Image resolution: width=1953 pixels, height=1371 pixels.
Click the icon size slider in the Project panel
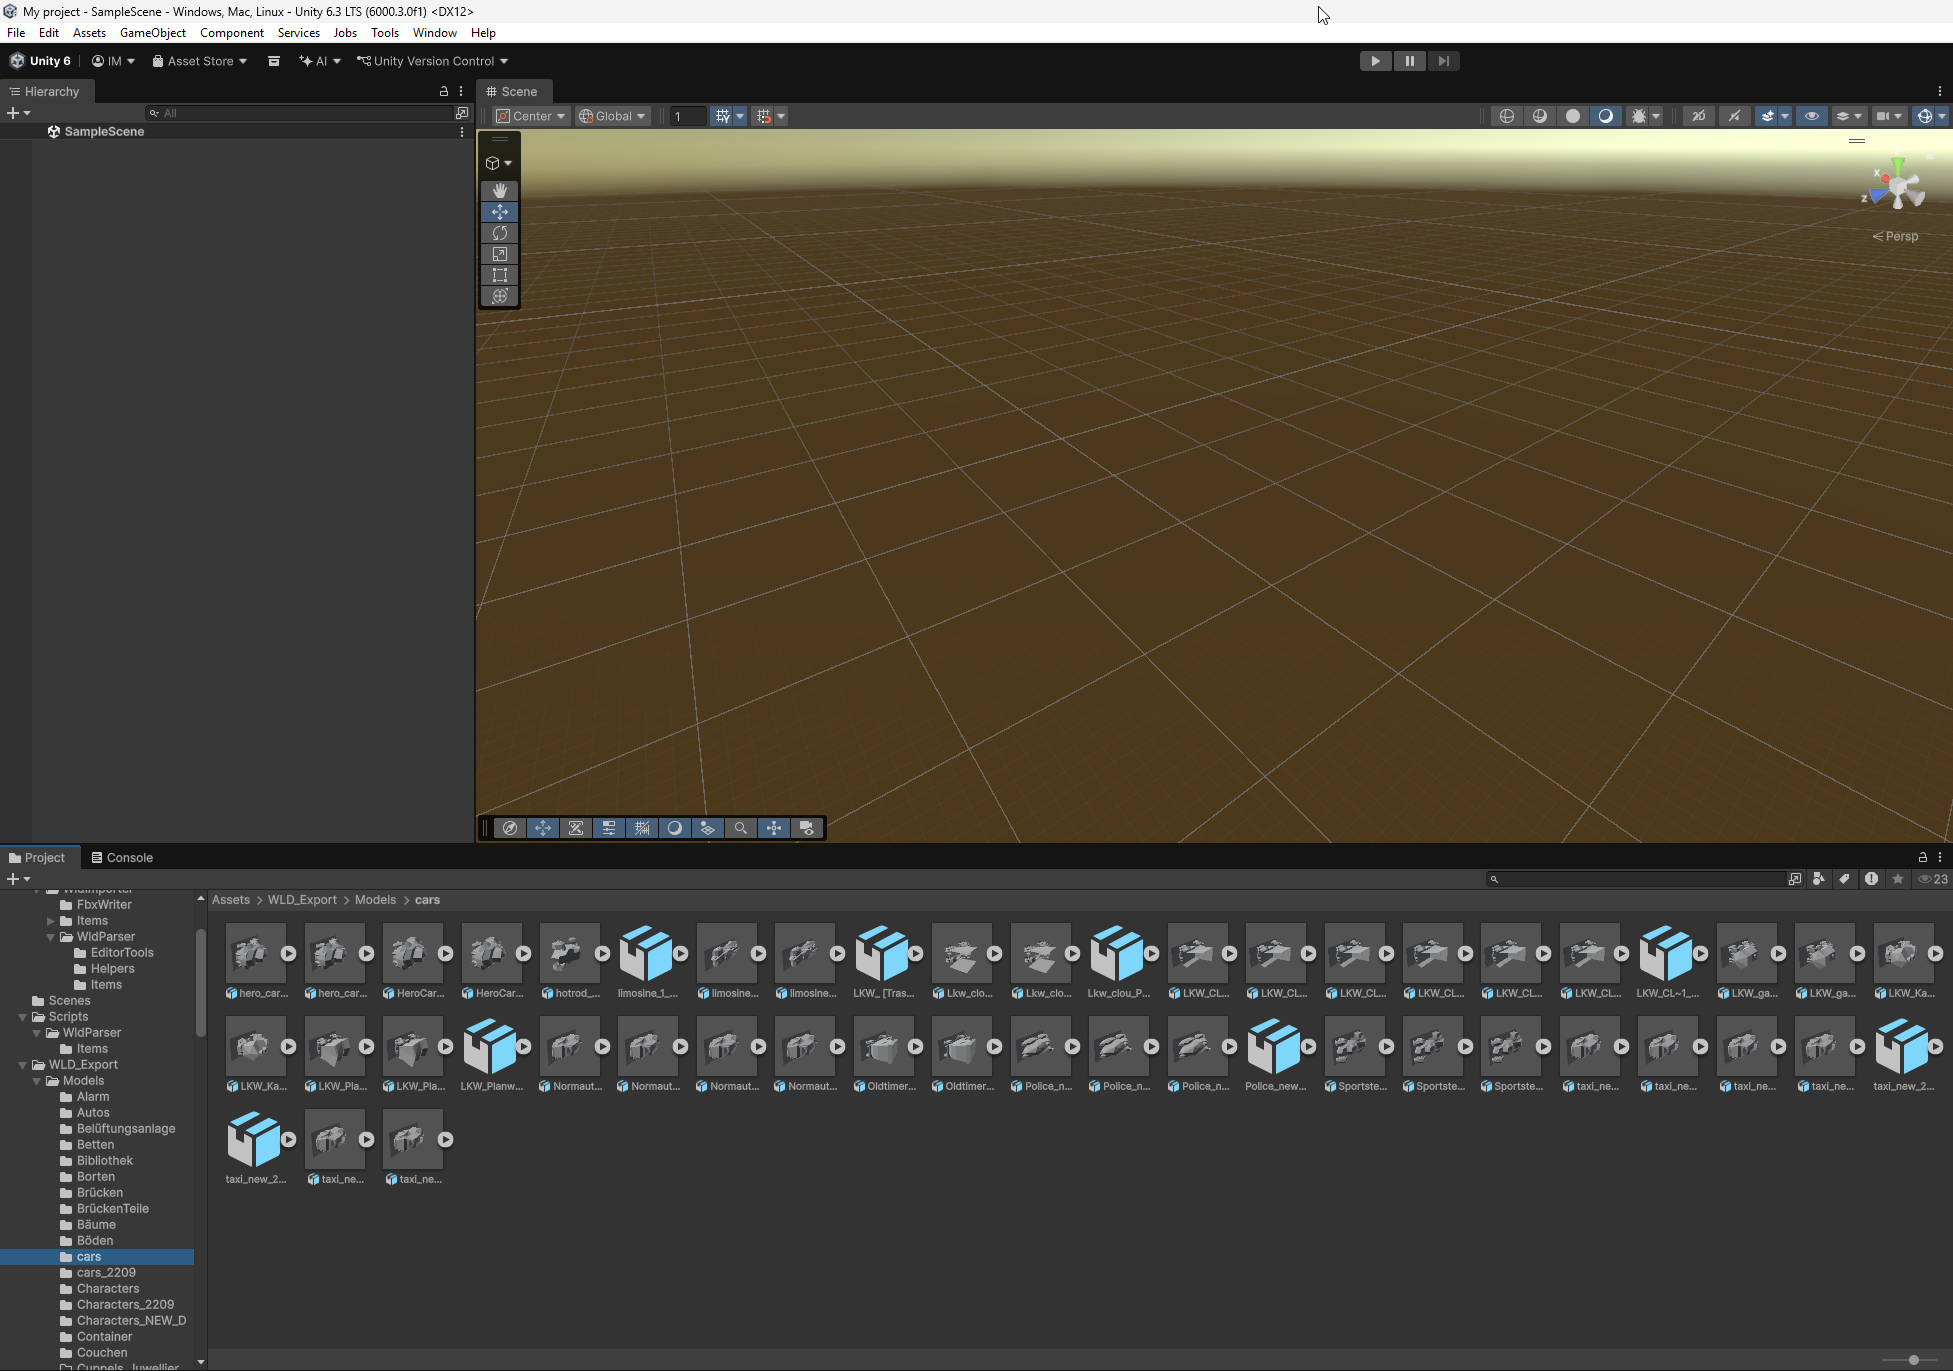pyautogui.click(x=1912, y=1360)
